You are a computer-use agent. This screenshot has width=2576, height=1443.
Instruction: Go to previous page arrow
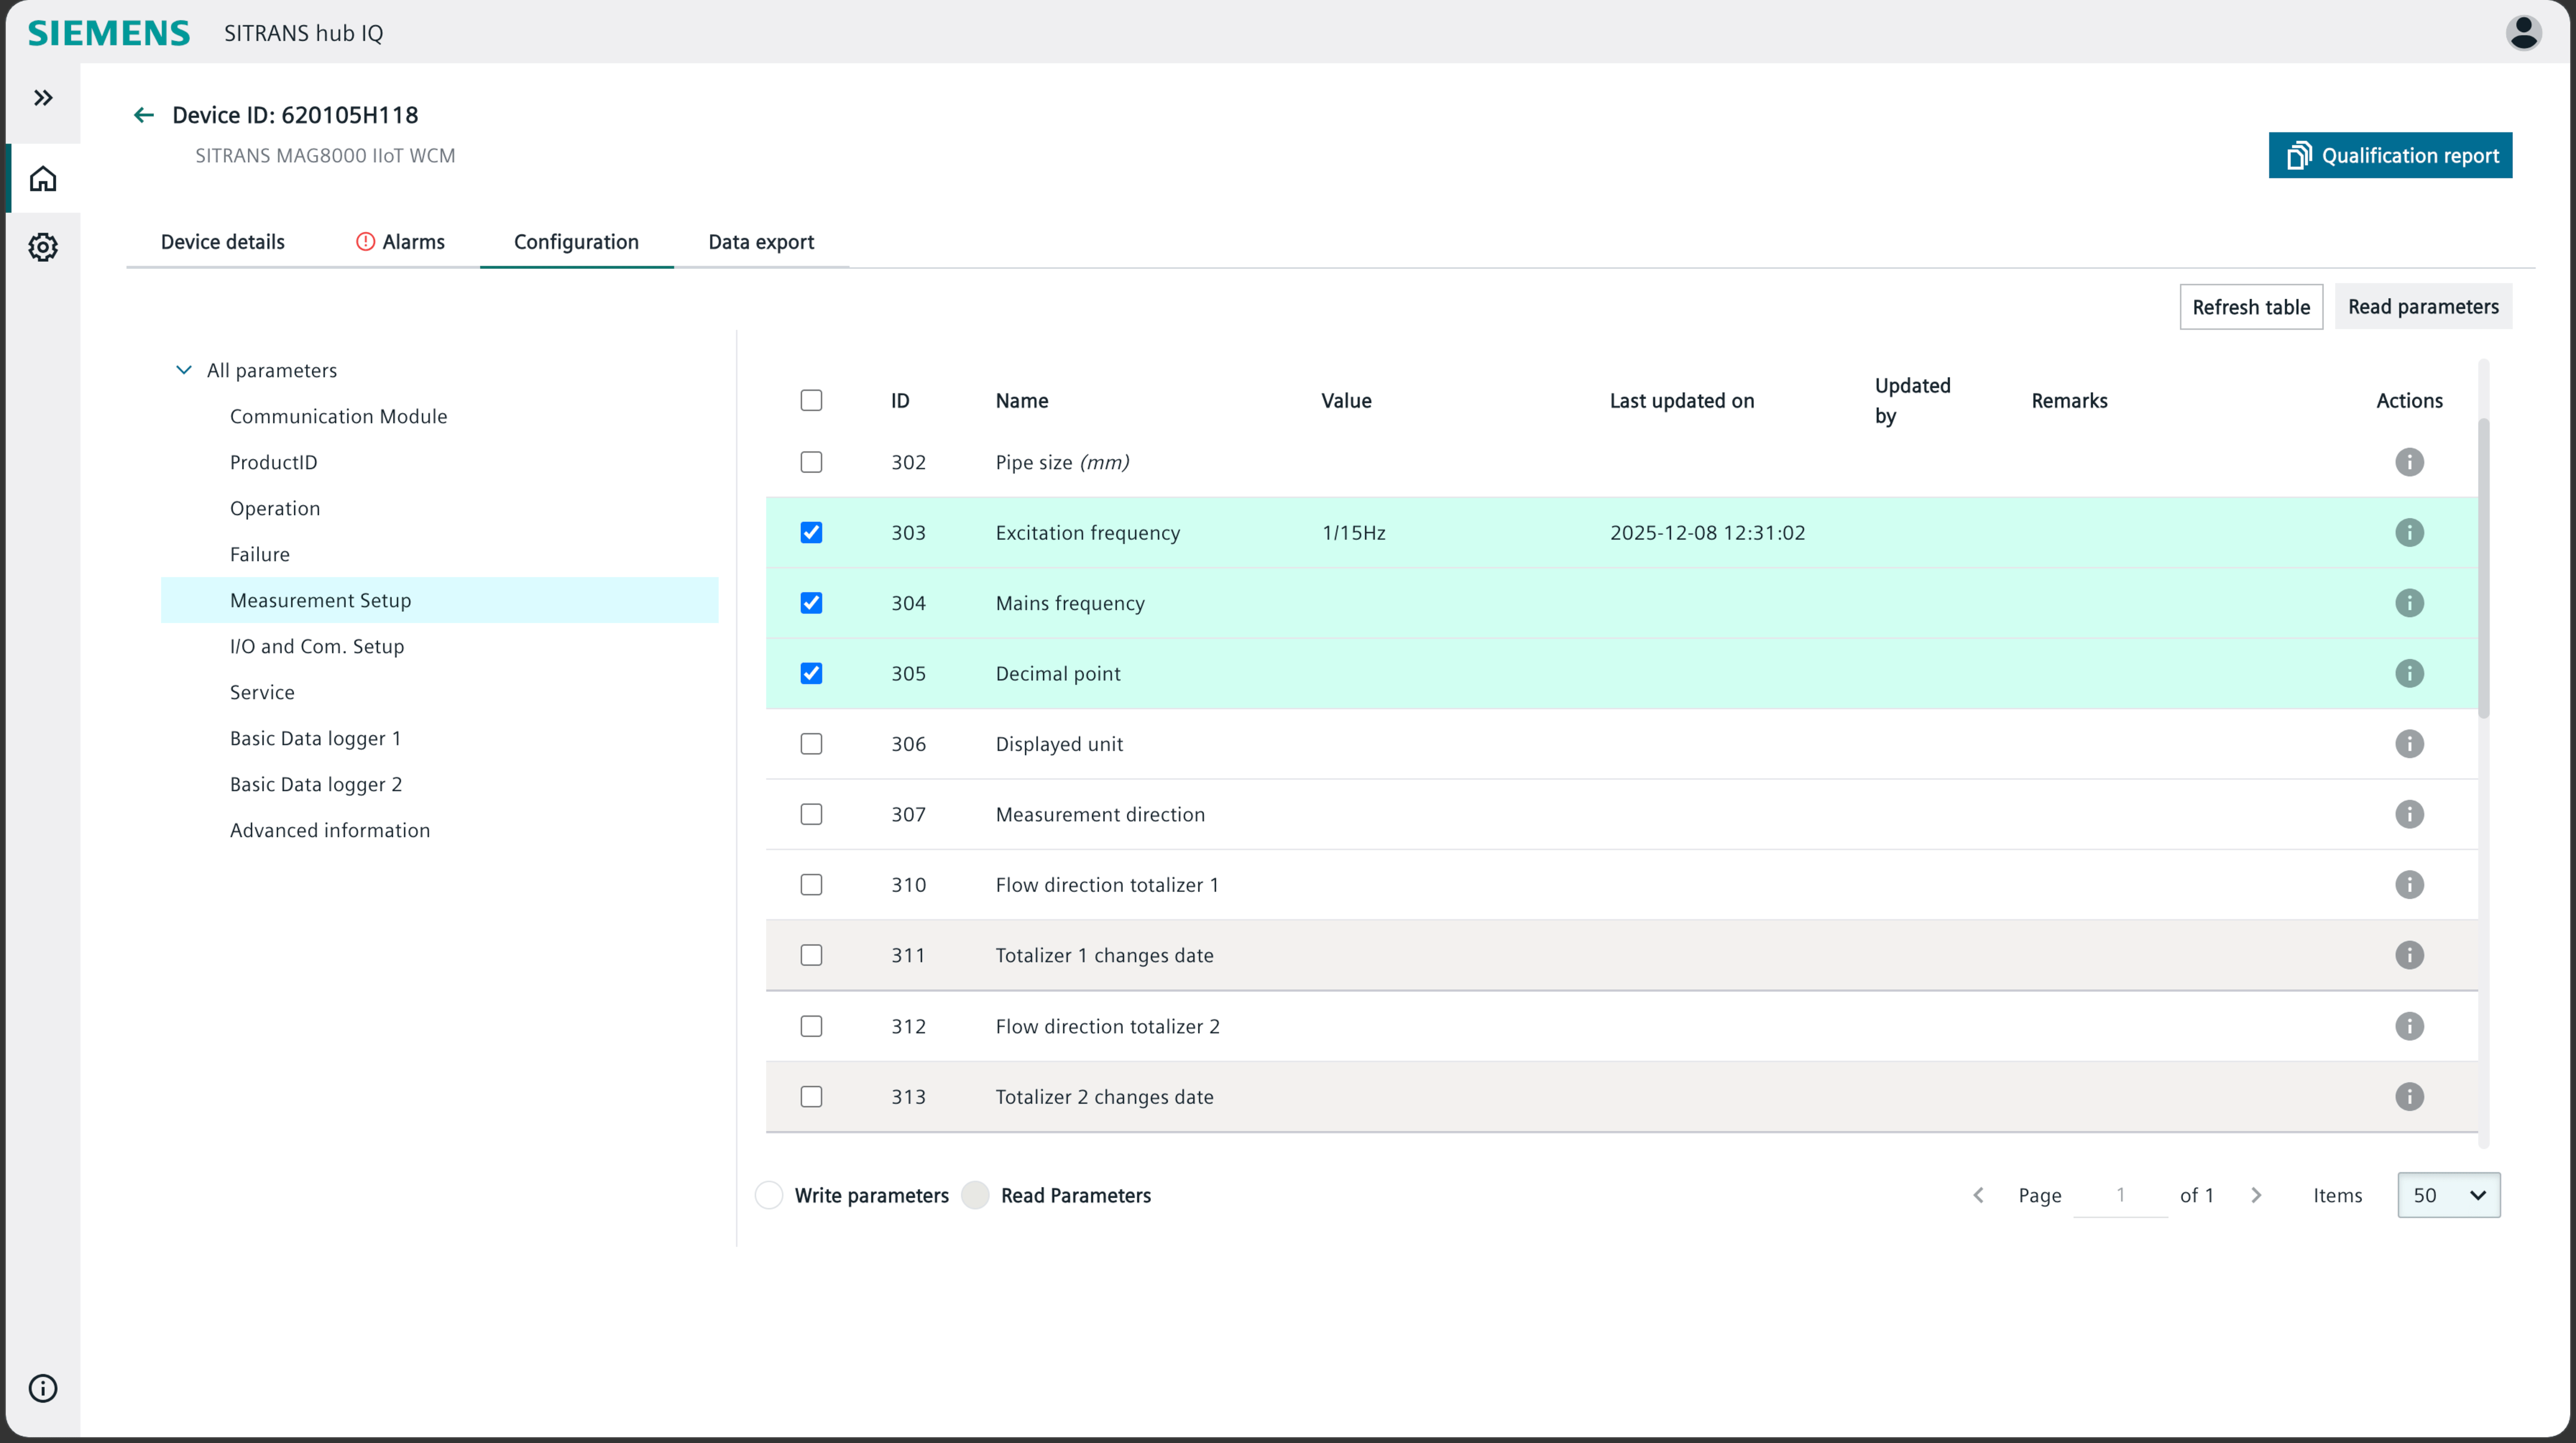coord(1978,1195)
